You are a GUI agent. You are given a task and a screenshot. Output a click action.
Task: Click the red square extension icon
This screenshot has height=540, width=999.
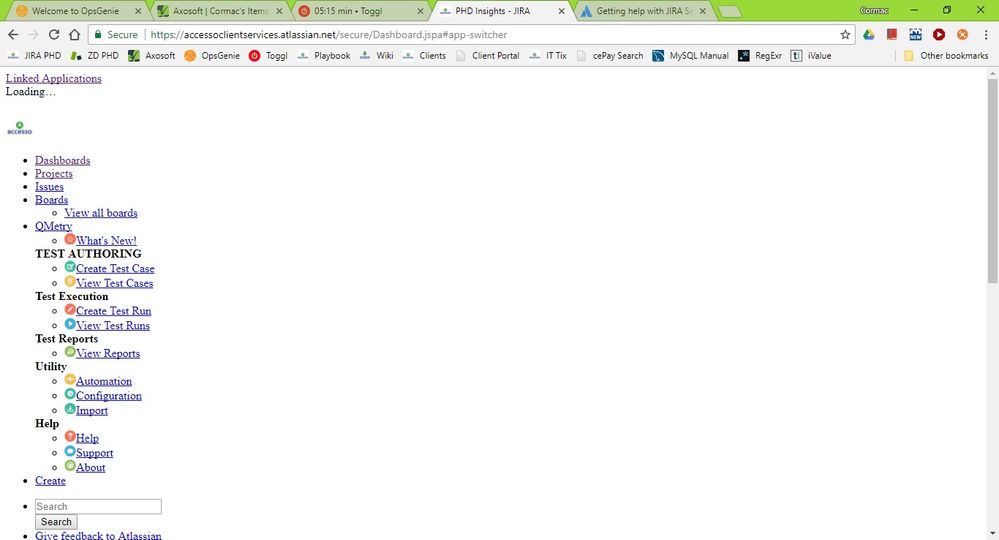[892, 34]
